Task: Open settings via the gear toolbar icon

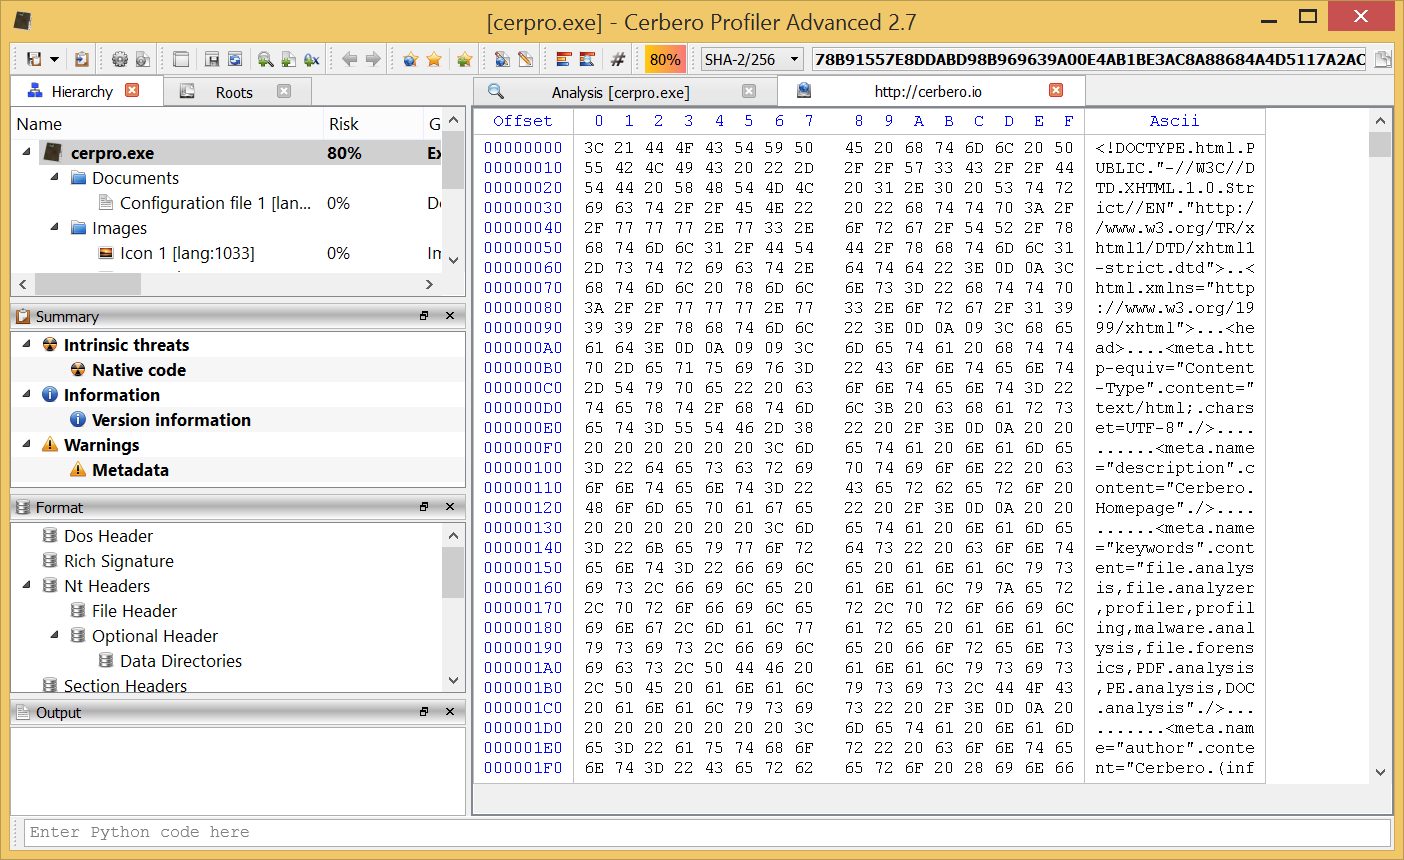Action: coord(120,59)
